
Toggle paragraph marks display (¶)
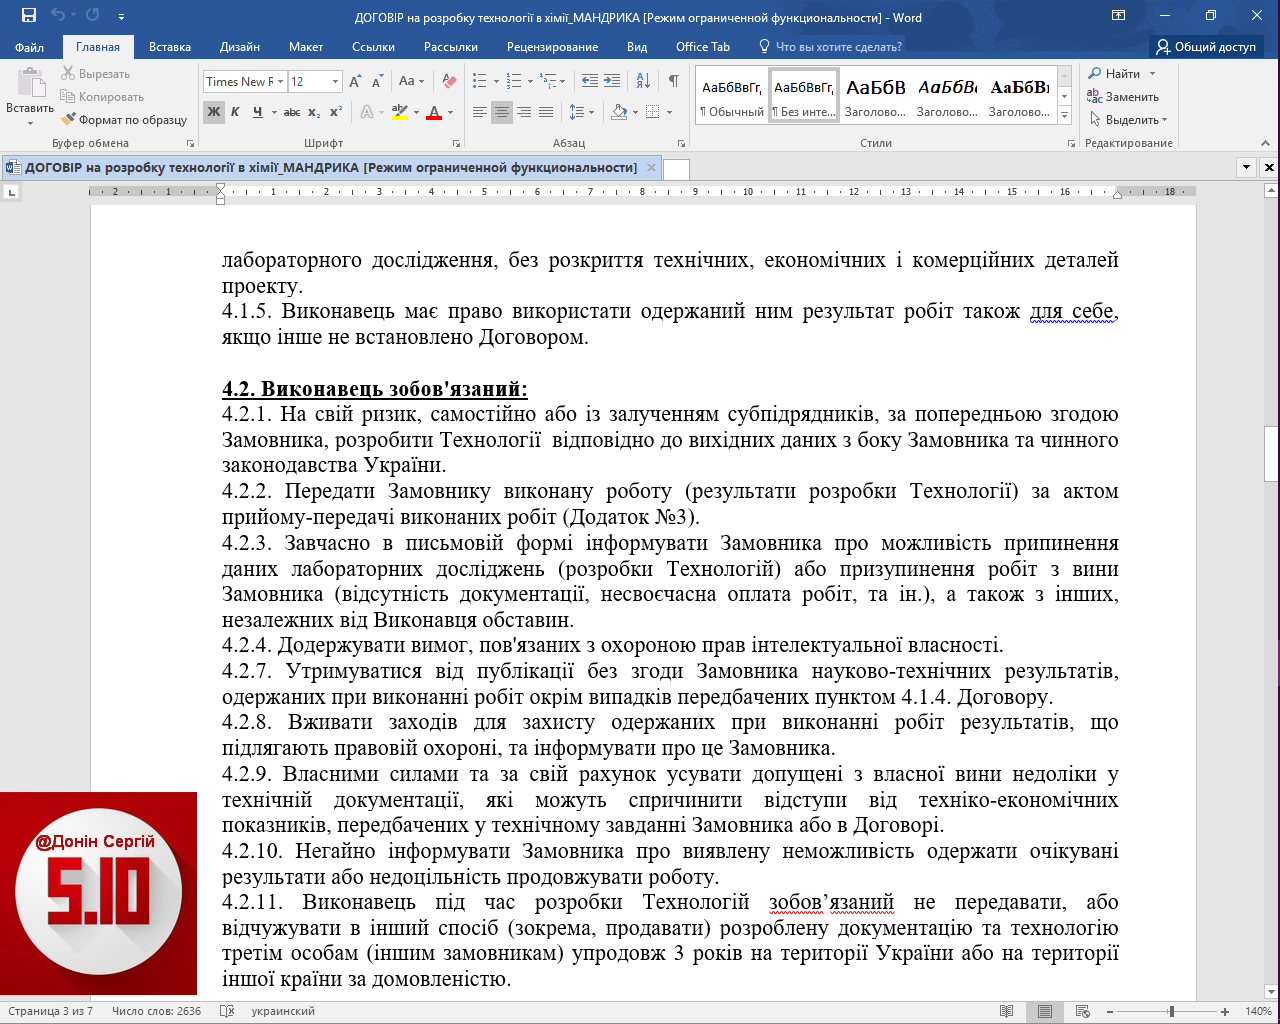click(x=674, y=82)
